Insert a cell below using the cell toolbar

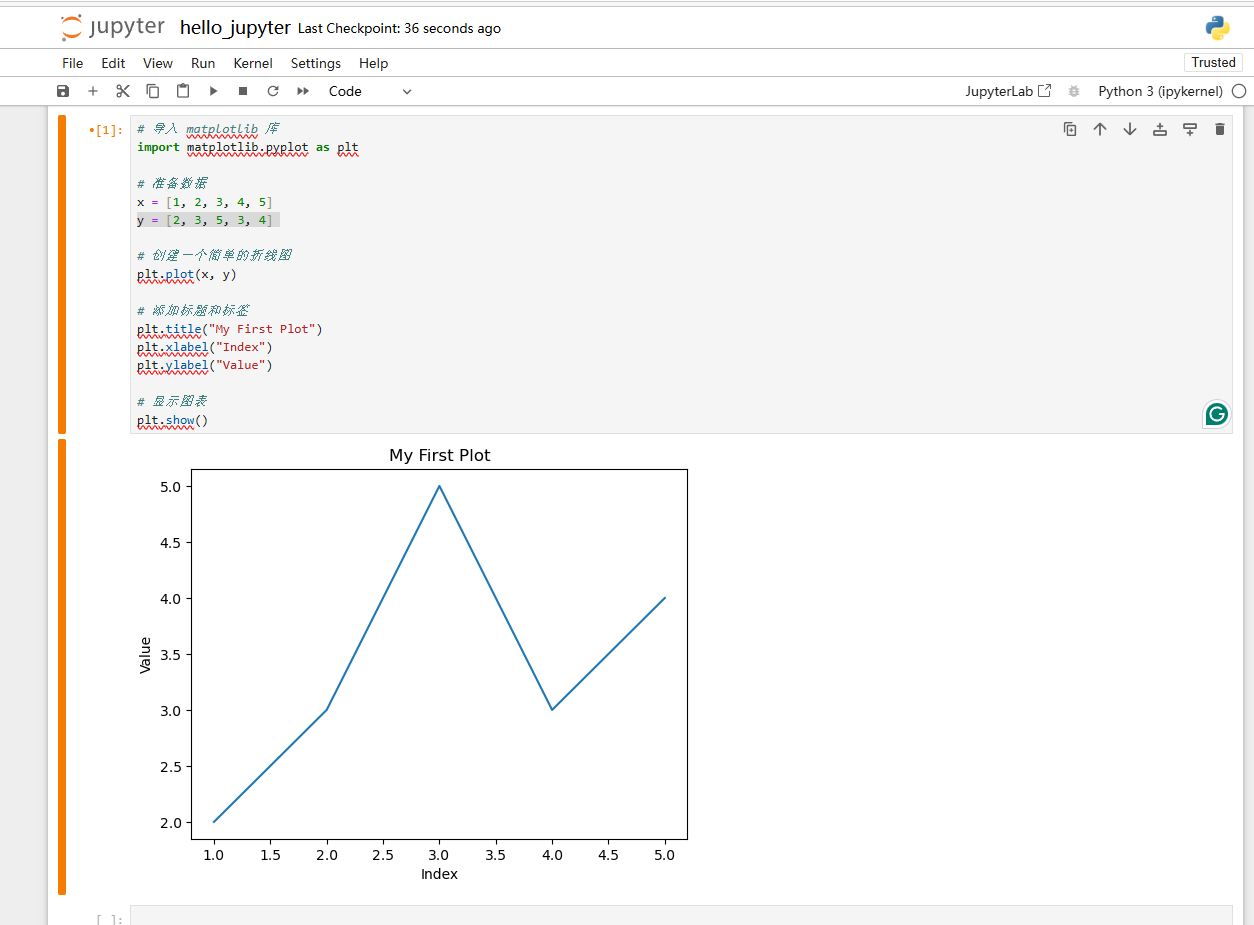click(1190, 129)
